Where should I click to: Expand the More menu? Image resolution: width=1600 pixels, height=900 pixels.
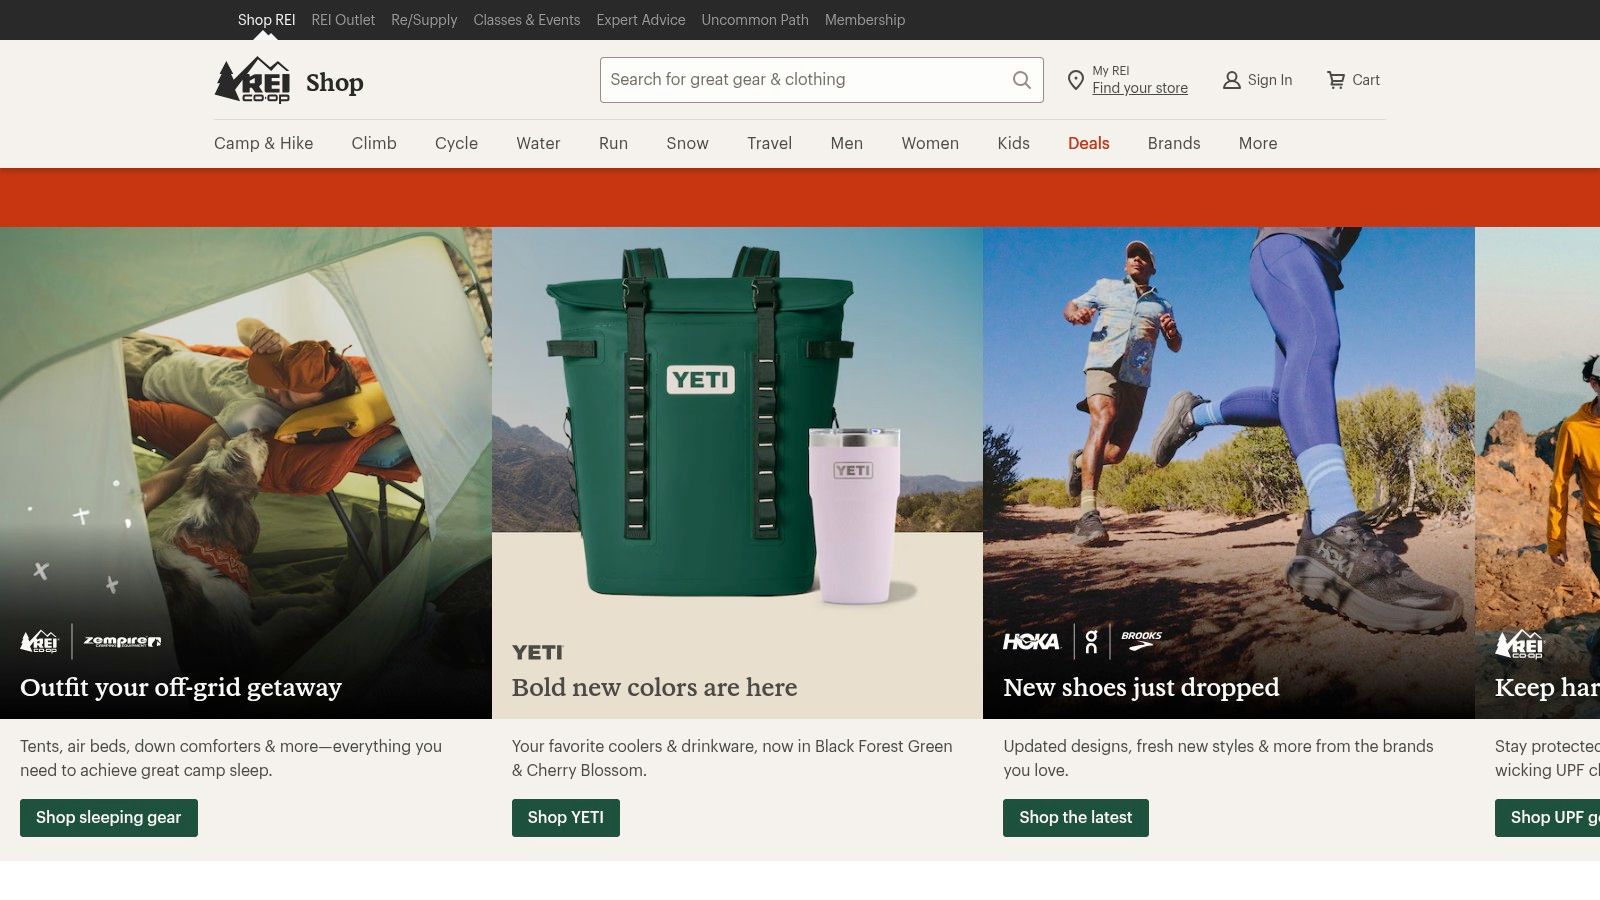click(1258, 143)
